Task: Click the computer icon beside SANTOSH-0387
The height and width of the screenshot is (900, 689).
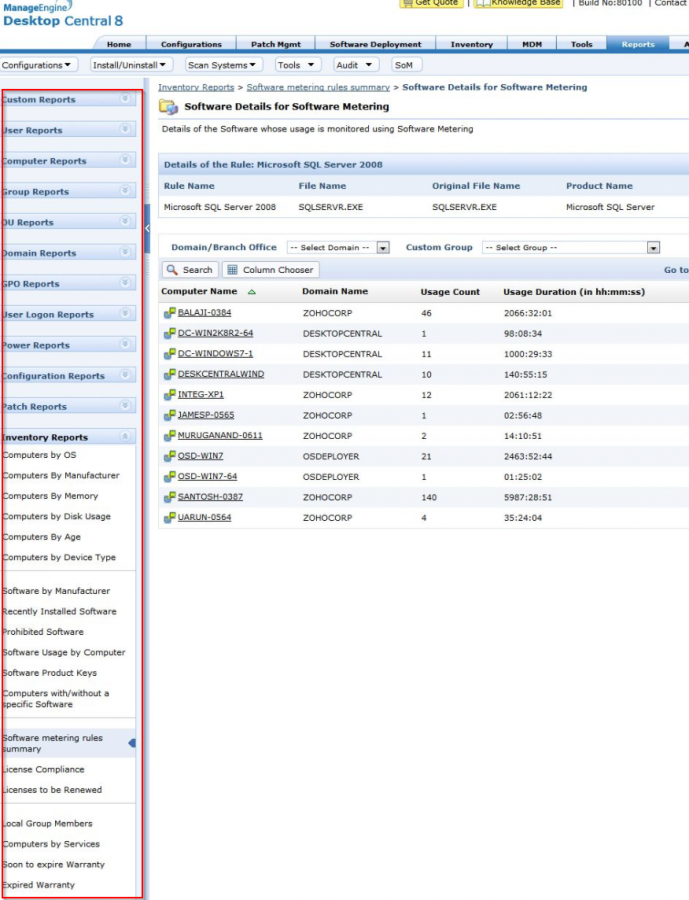Action: (169, 497)
